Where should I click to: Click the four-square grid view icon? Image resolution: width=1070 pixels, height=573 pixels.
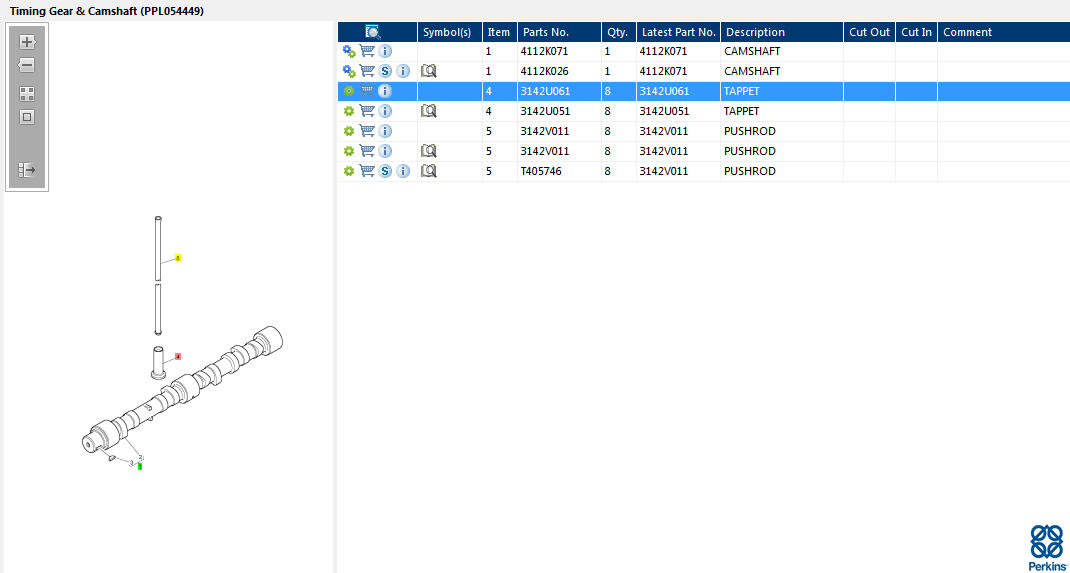tap(27, 94)
